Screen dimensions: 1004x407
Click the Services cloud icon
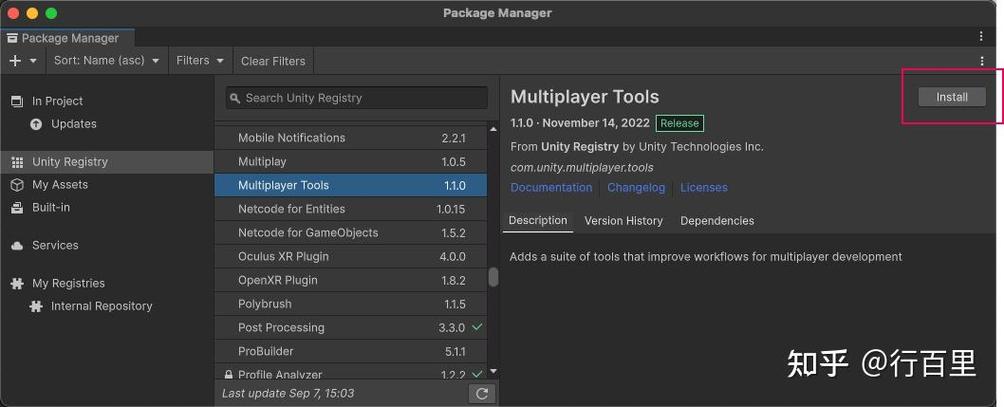coord(17,246)
